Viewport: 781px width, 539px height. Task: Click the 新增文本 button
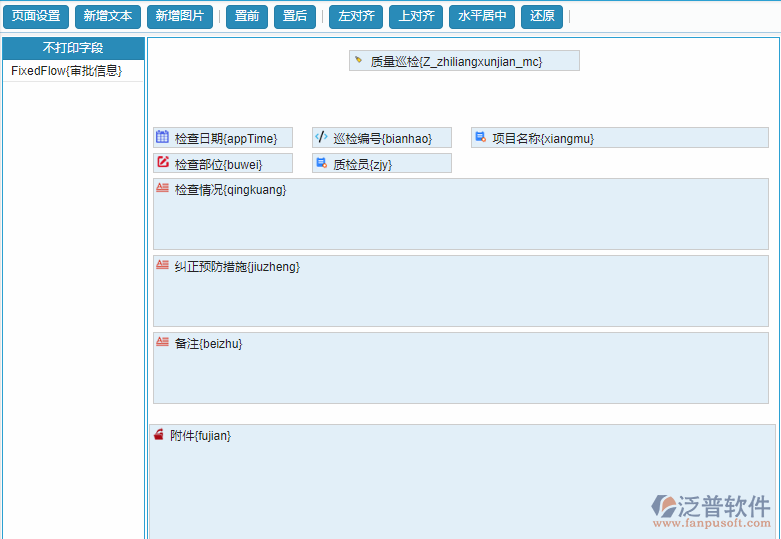coord(108,16)
